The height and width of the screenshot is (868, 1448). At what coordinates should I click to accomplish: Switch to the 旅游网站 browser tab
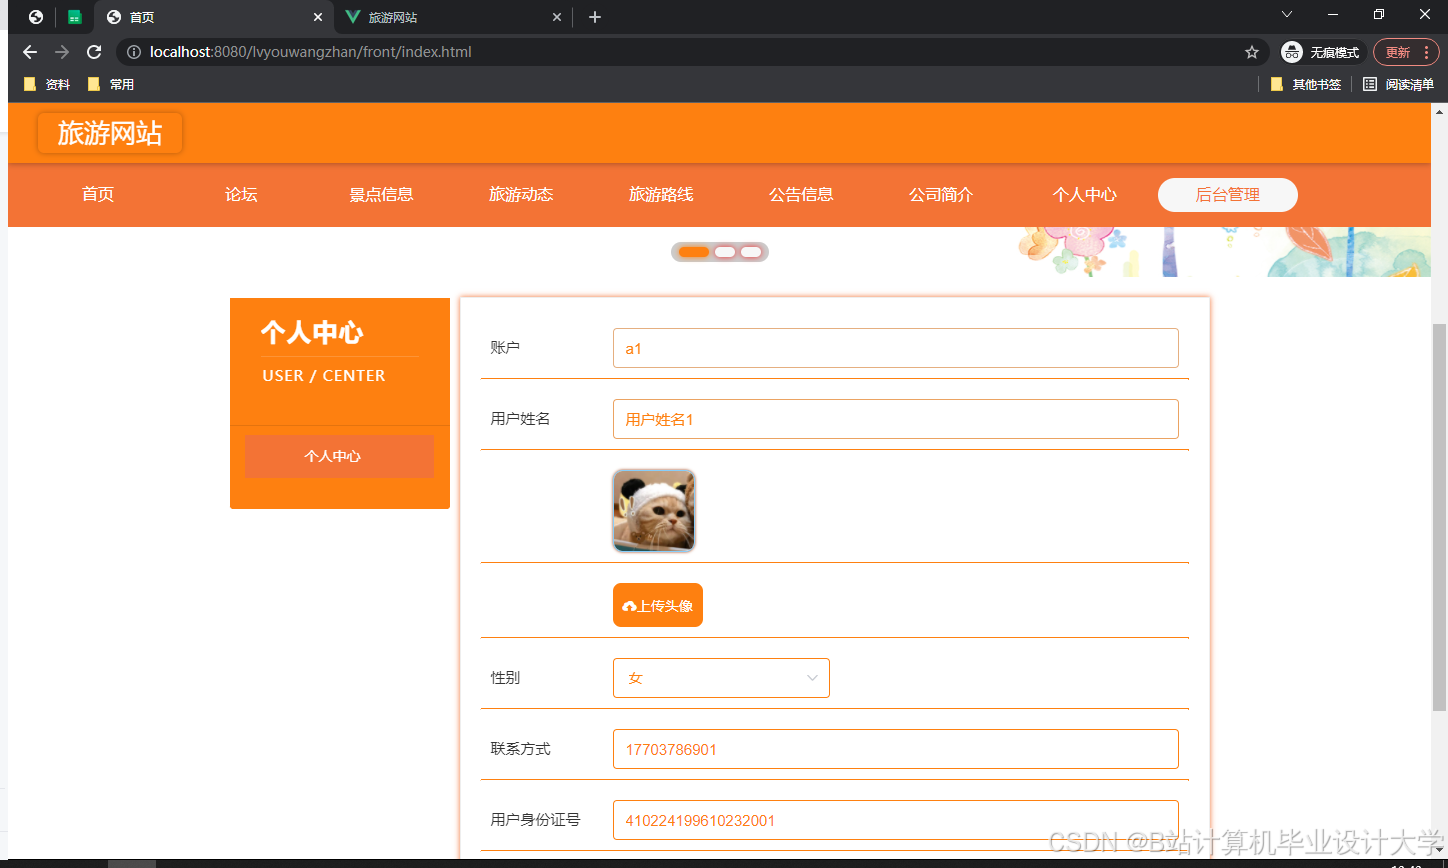point(453,17)
